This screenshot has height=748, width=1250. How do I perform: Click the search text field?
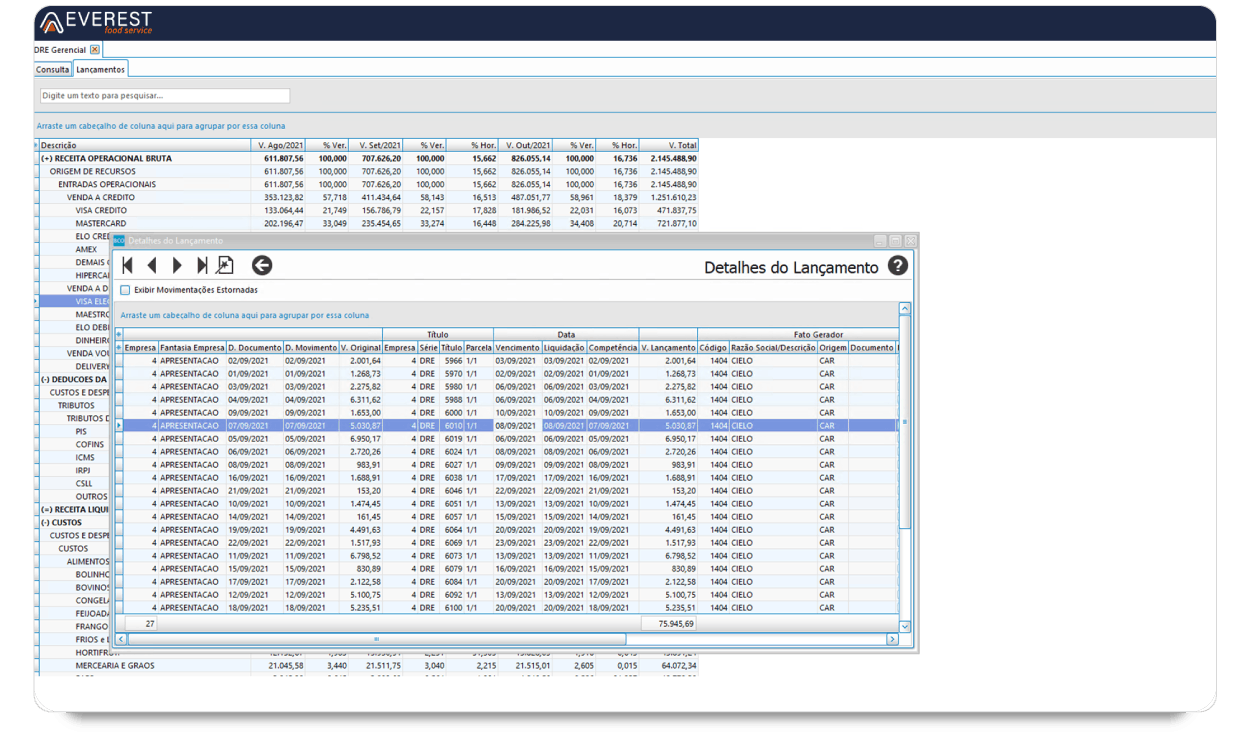click(x=165, y=96)
